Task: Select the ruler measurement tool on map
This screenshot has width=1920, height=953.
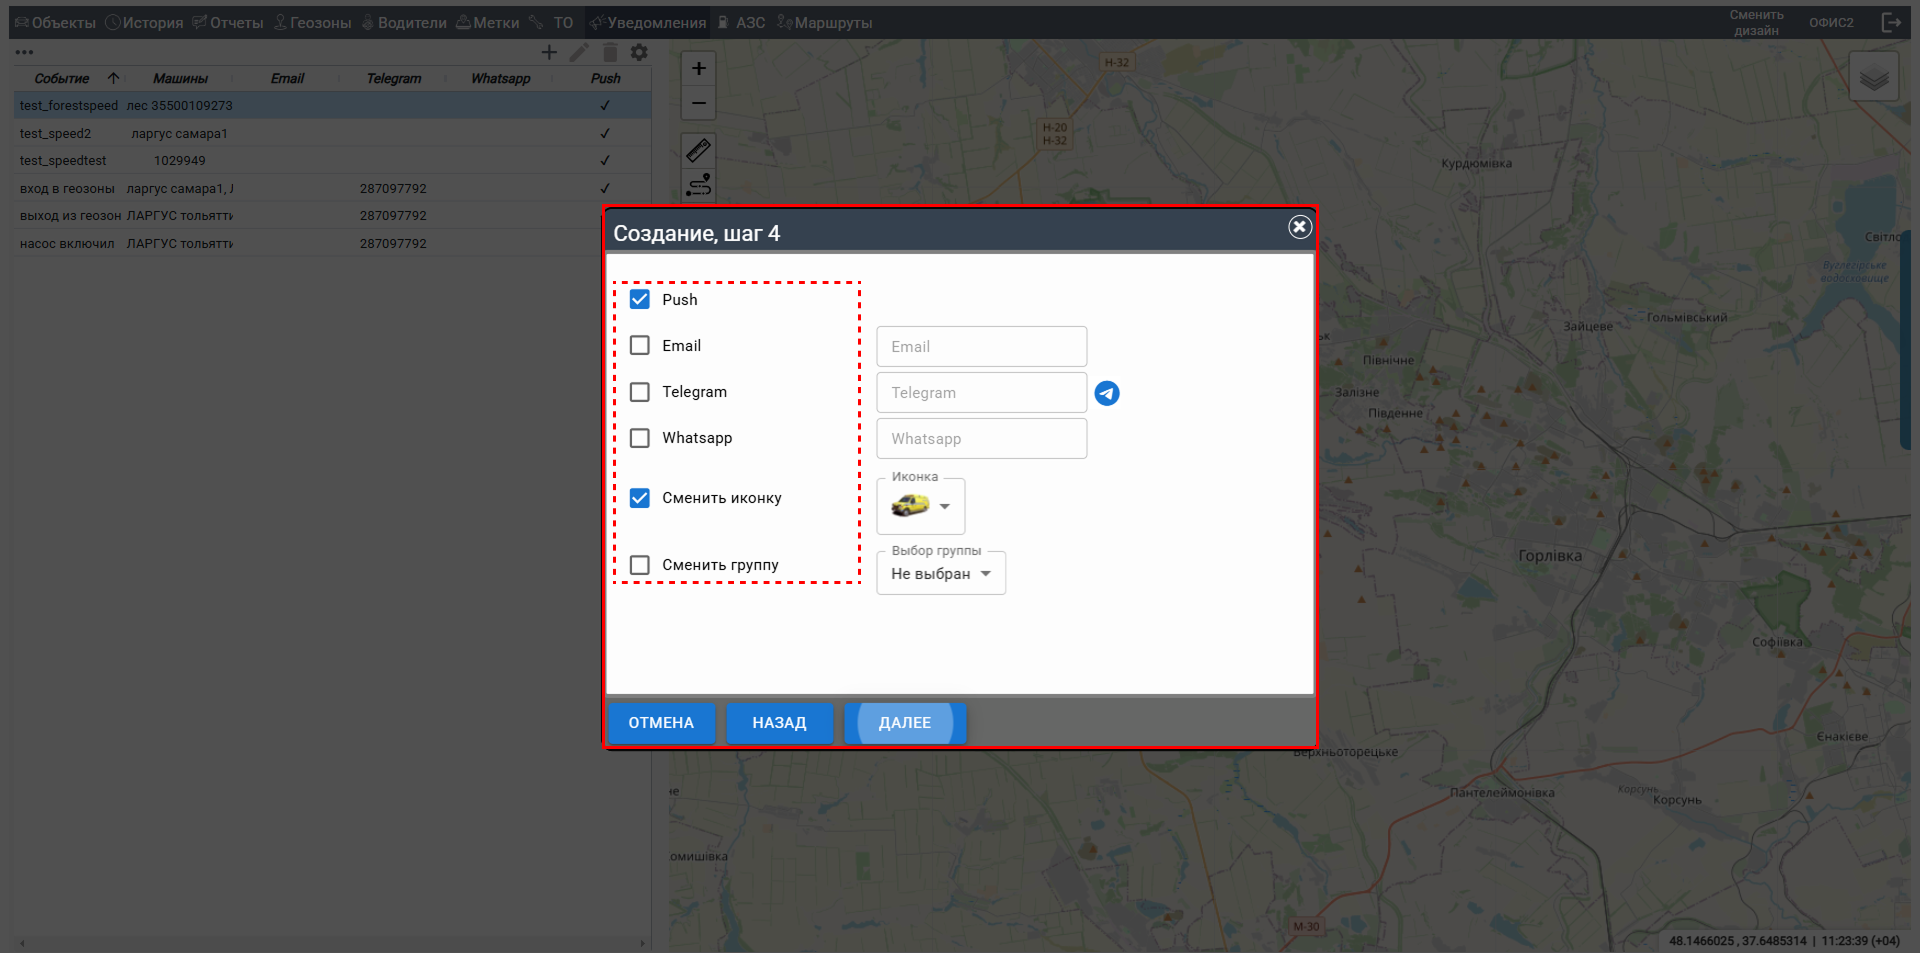Action: point(699,150)
